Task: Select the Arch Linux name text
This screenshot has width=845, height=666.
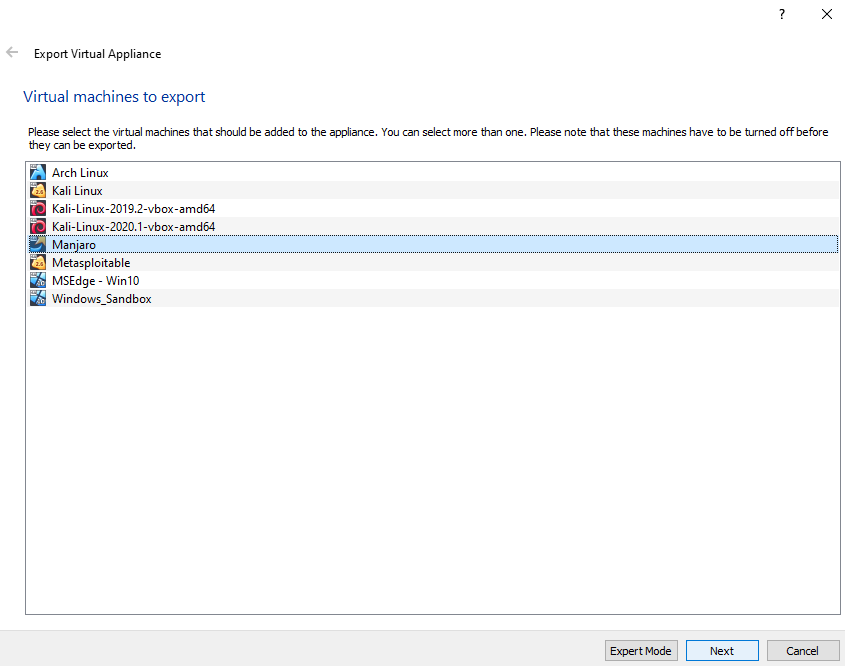Action: 80,173
